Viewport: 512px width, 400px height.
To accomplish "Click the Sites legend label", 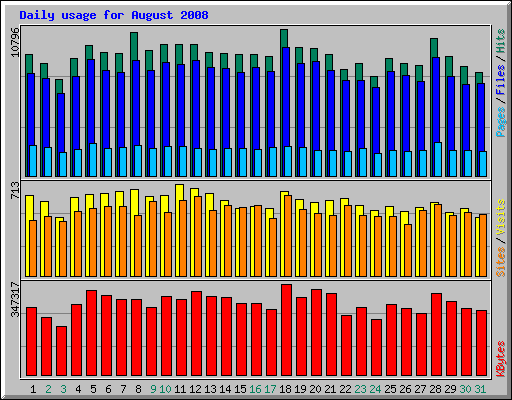I will (x=501, y=262).
